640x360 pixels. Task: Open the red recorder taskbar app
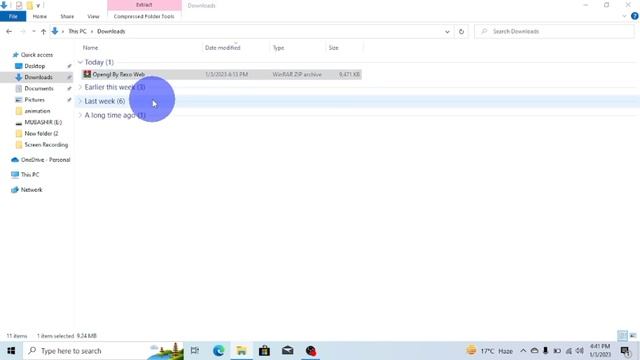[x=311, y=351]
